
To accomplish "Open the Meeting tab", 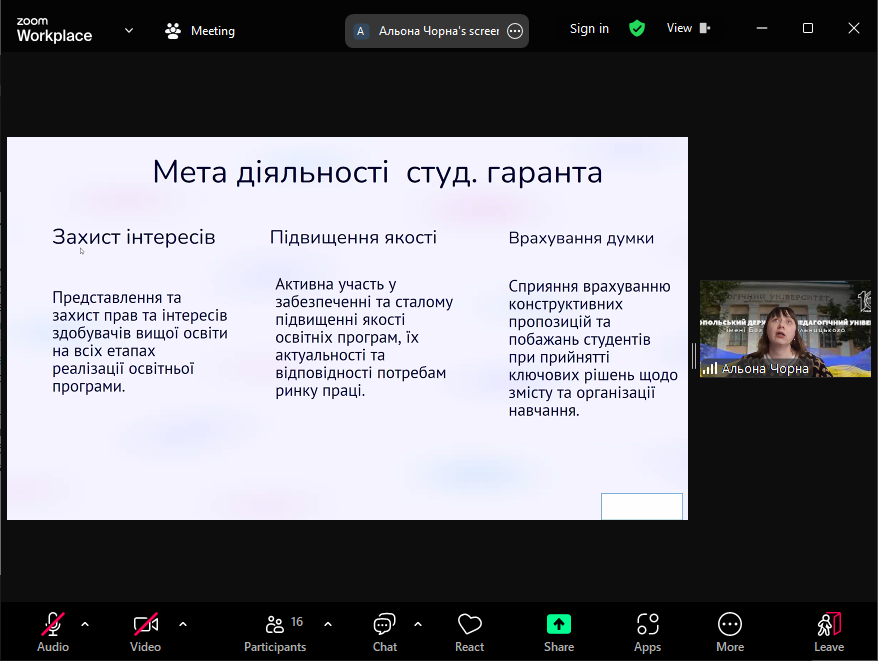I will click(201, 31).
